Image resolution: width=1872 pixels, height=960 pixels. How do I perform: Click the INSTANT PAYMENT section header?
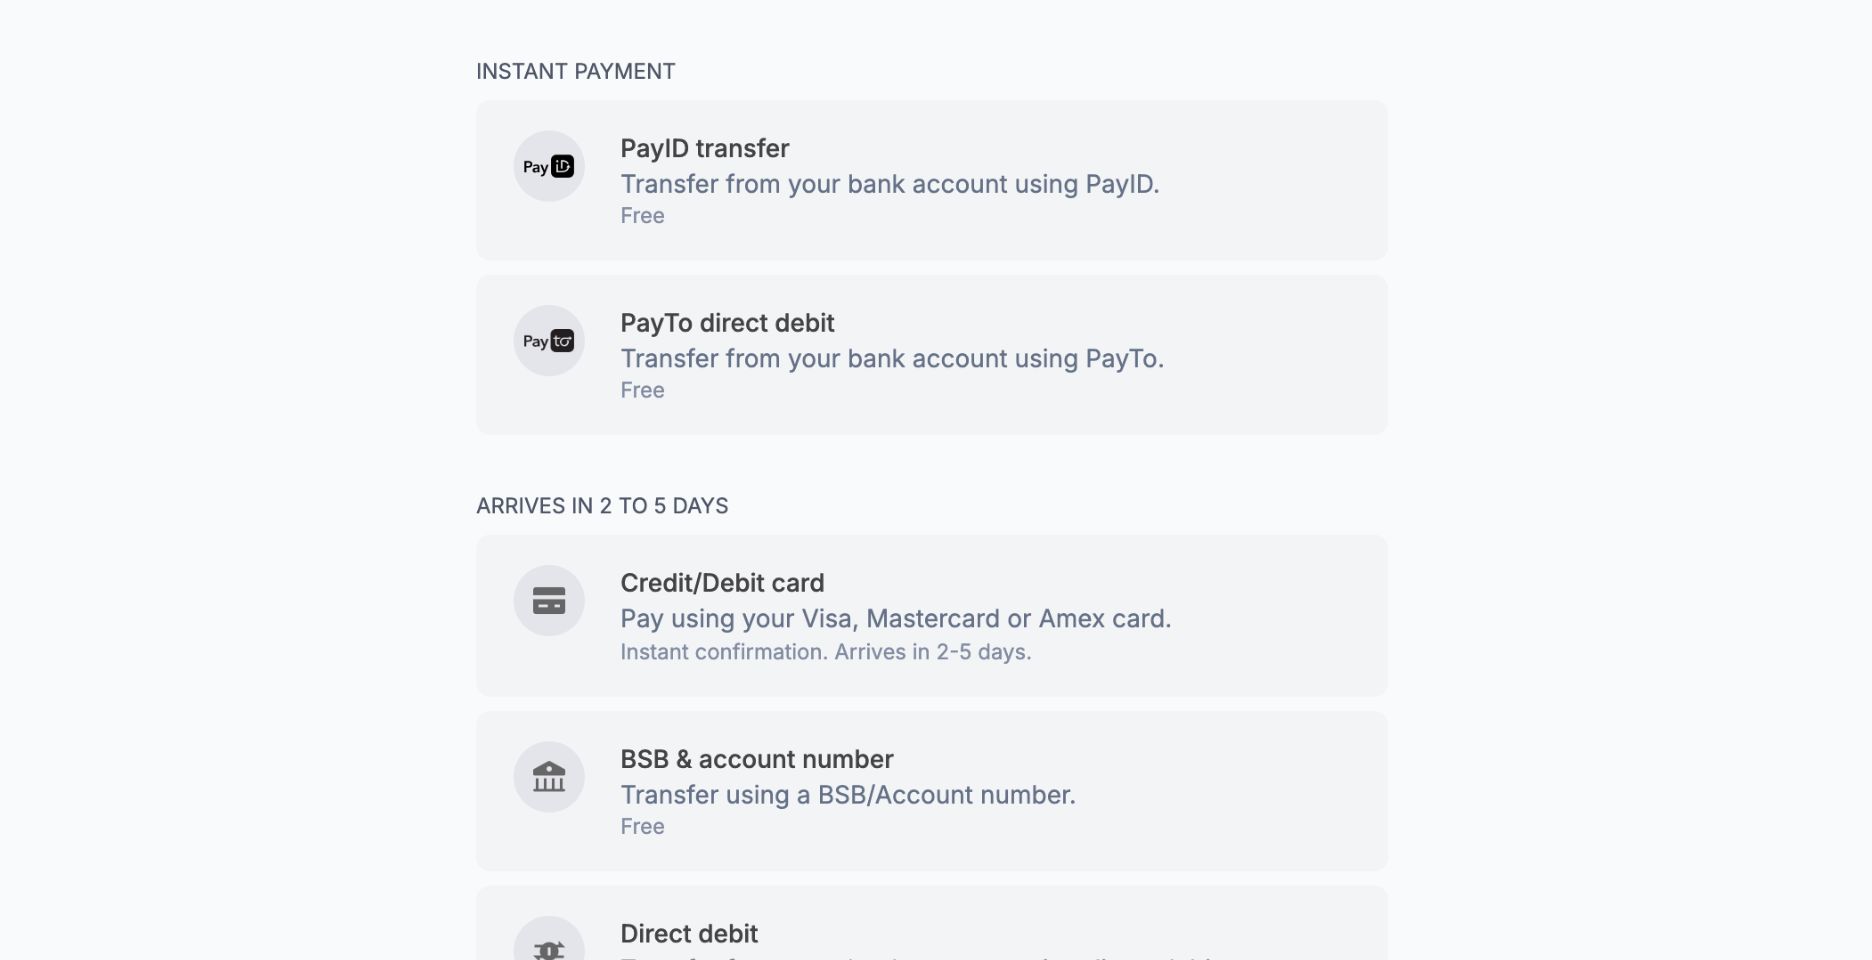pyautogui.click(x=576, y=72)
